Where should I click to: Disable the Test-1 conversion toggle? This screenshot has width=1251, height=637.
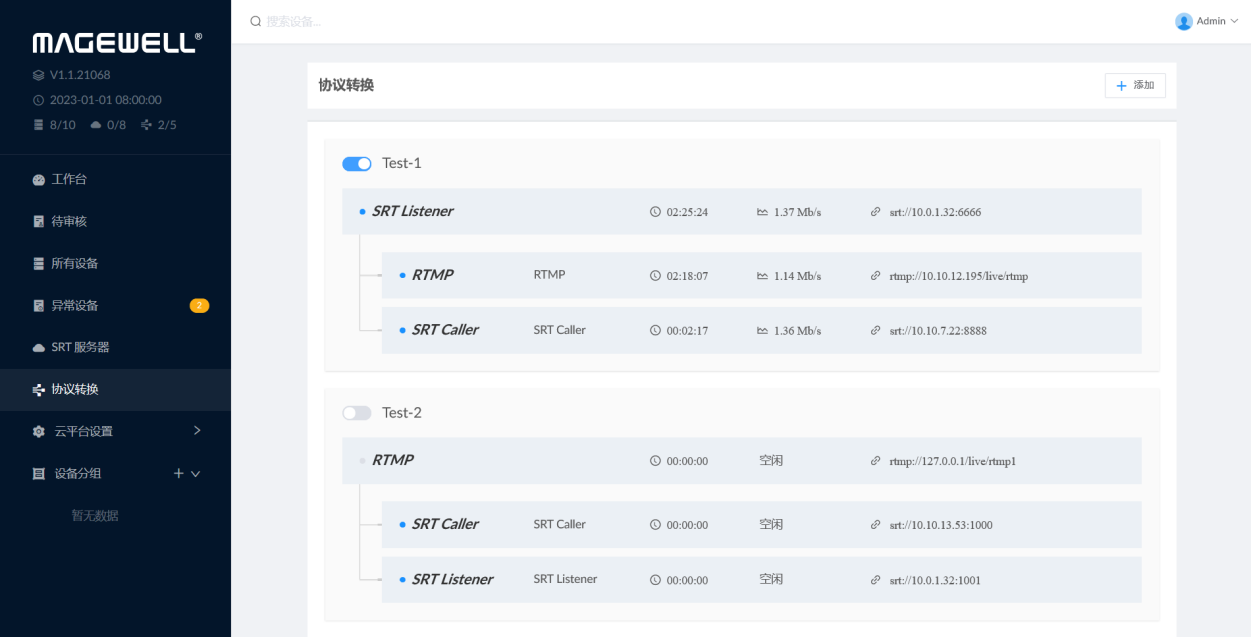click(357, 164)
